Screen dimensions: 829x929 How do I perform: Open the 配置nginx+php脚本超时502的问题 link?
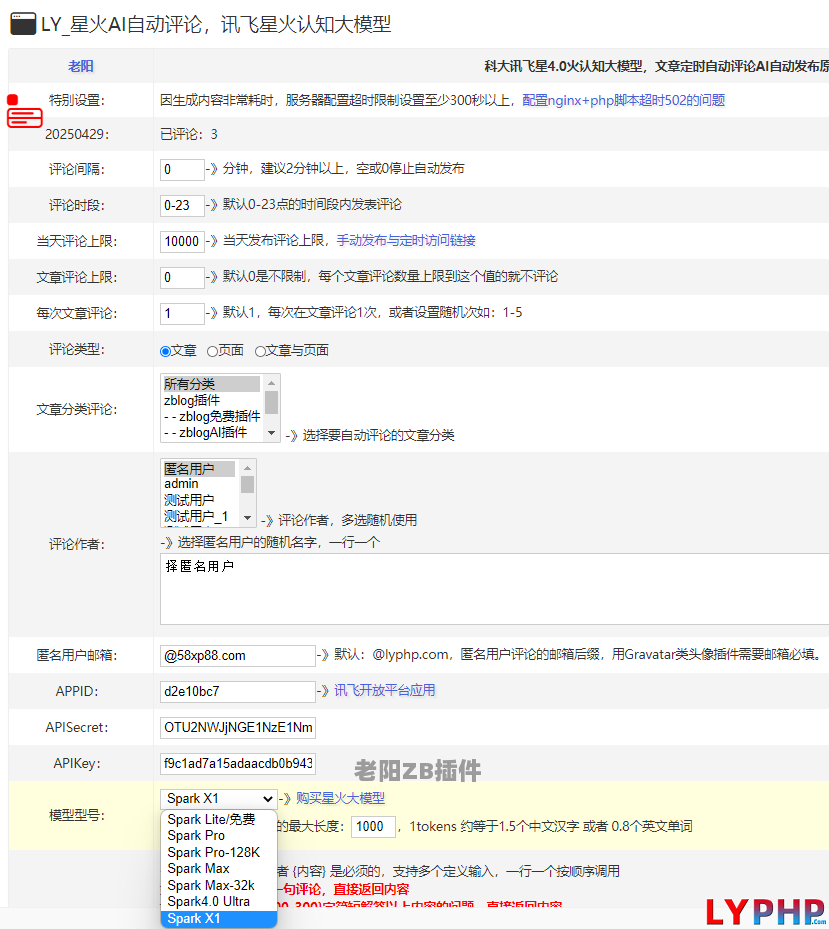(623, 100)
